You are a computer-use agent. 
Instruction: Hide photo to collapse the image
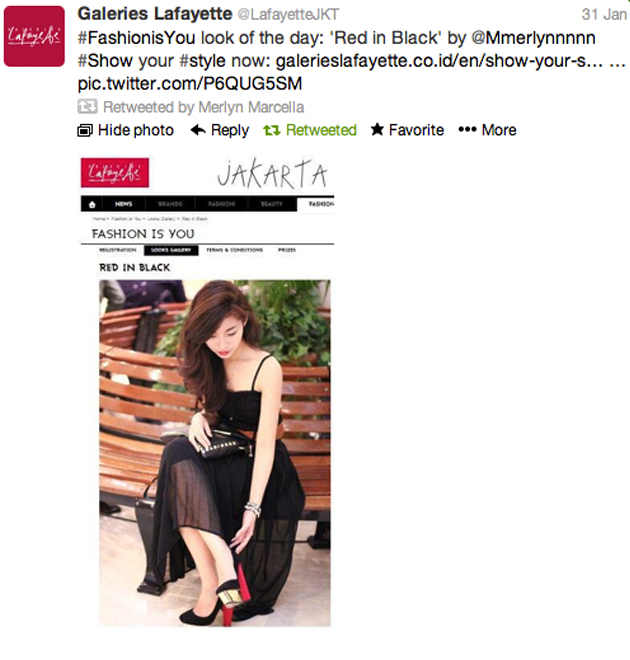tap(125, 130)
